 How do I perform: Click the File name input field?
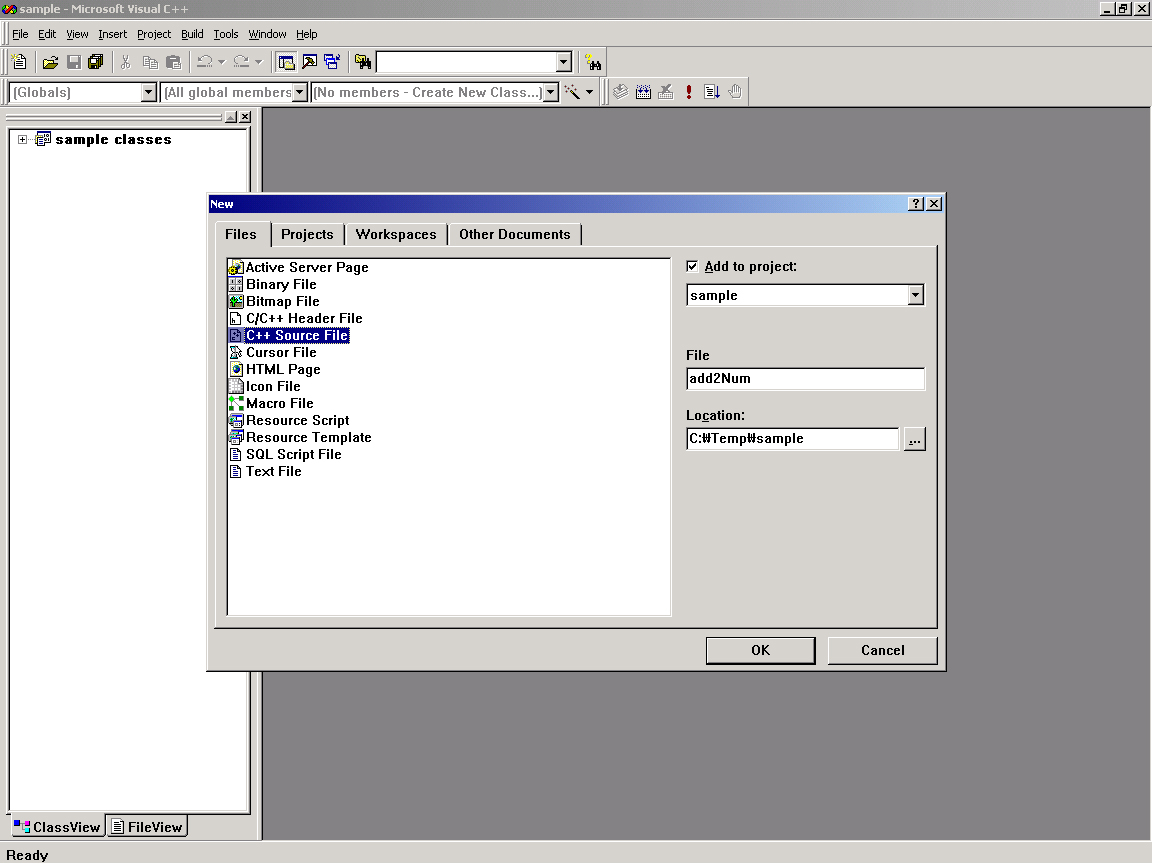[x=805, y=379]
